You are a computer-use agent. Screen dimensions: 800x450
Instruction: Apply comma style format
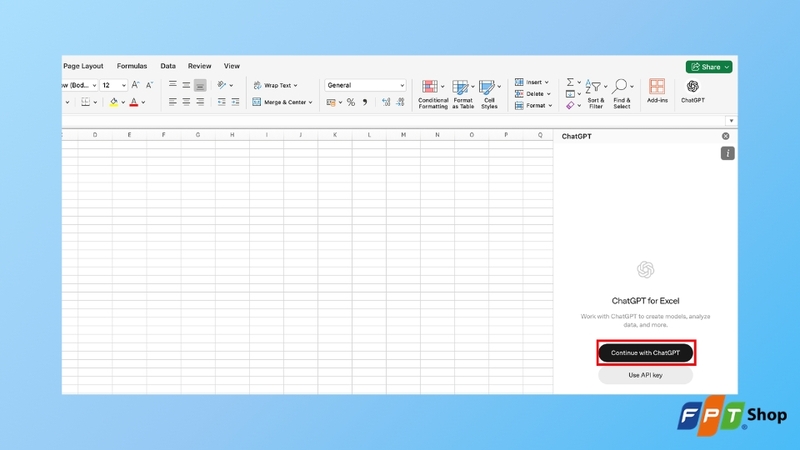pos(365,103)
